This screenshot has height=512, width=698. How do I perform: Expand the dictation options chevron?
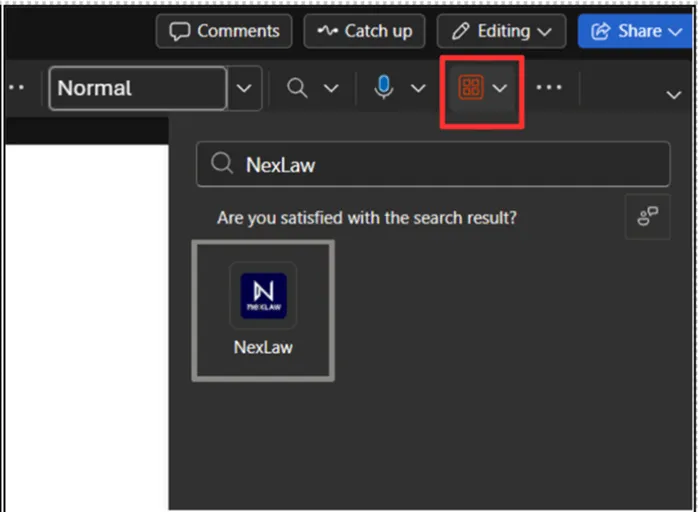pos(418,88)
